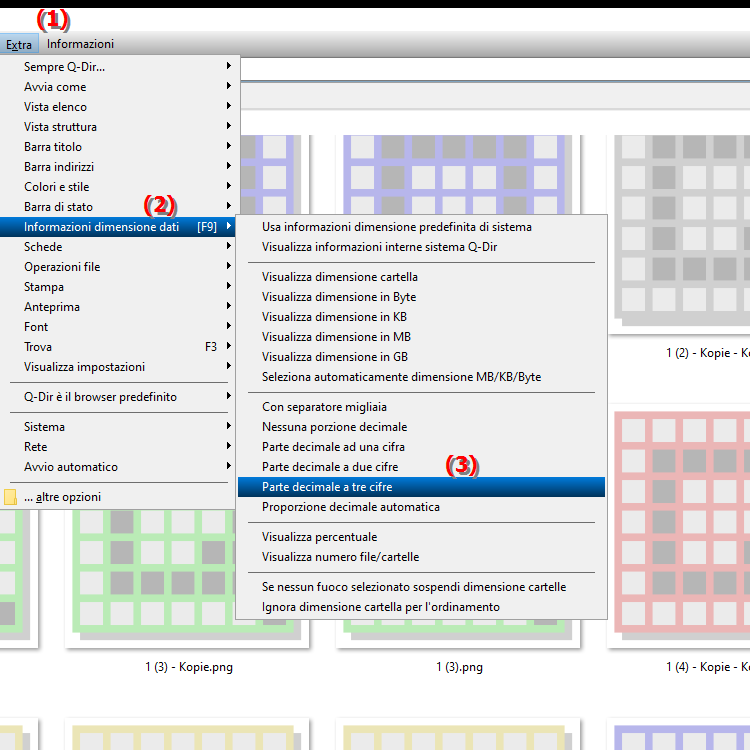The height and width of the screenshot is (750, 750).
Task: Toggle Se nessun fuoco selezionato sospendi dimensione cartelle
Action: coord(421,587)
